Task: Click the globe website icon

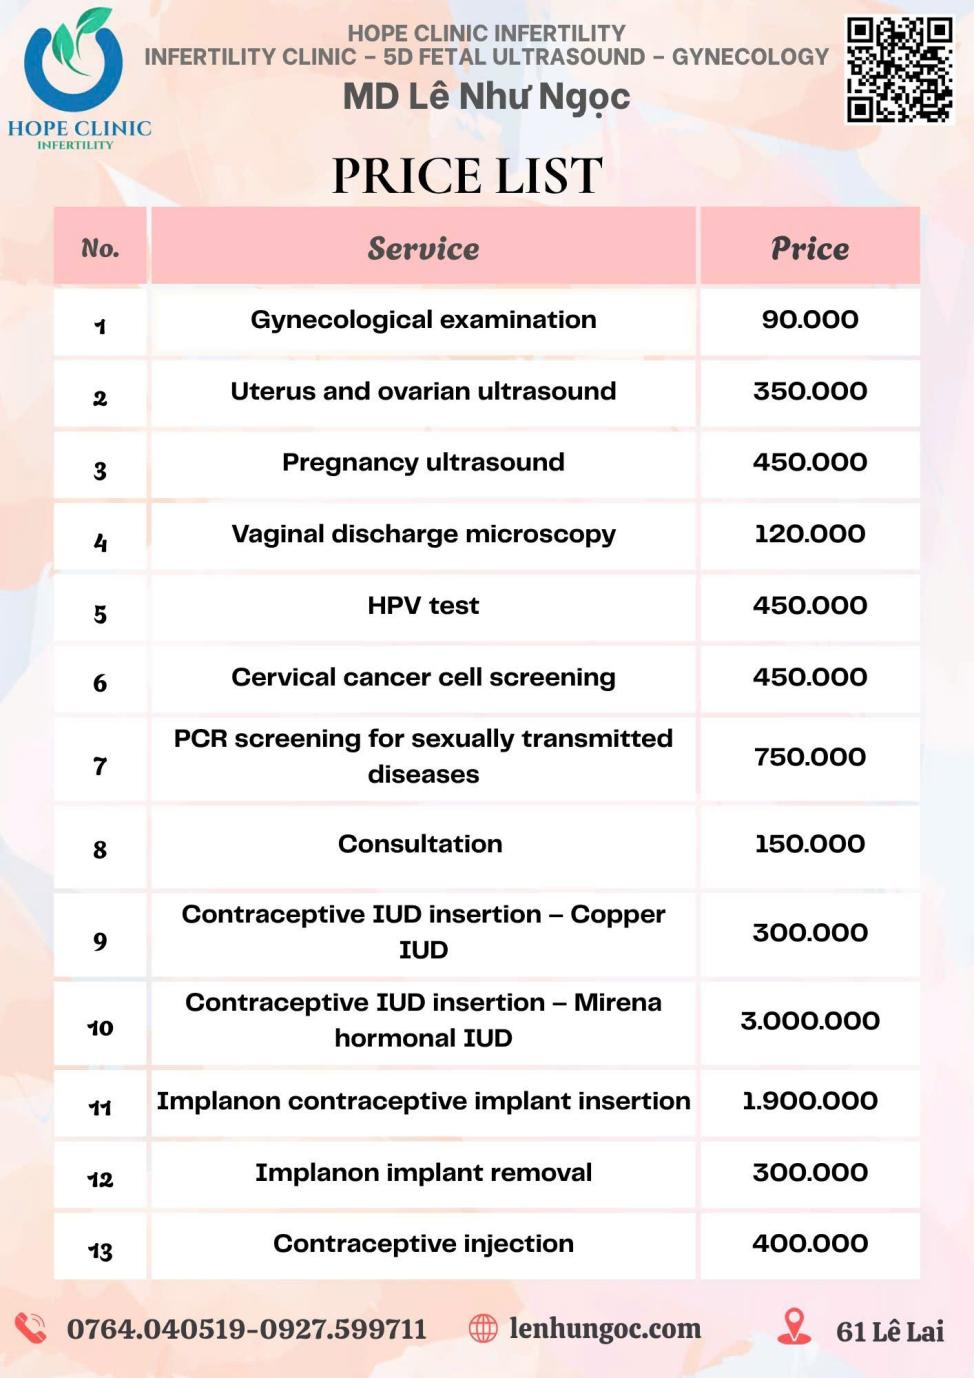Action: (483, 1328)
